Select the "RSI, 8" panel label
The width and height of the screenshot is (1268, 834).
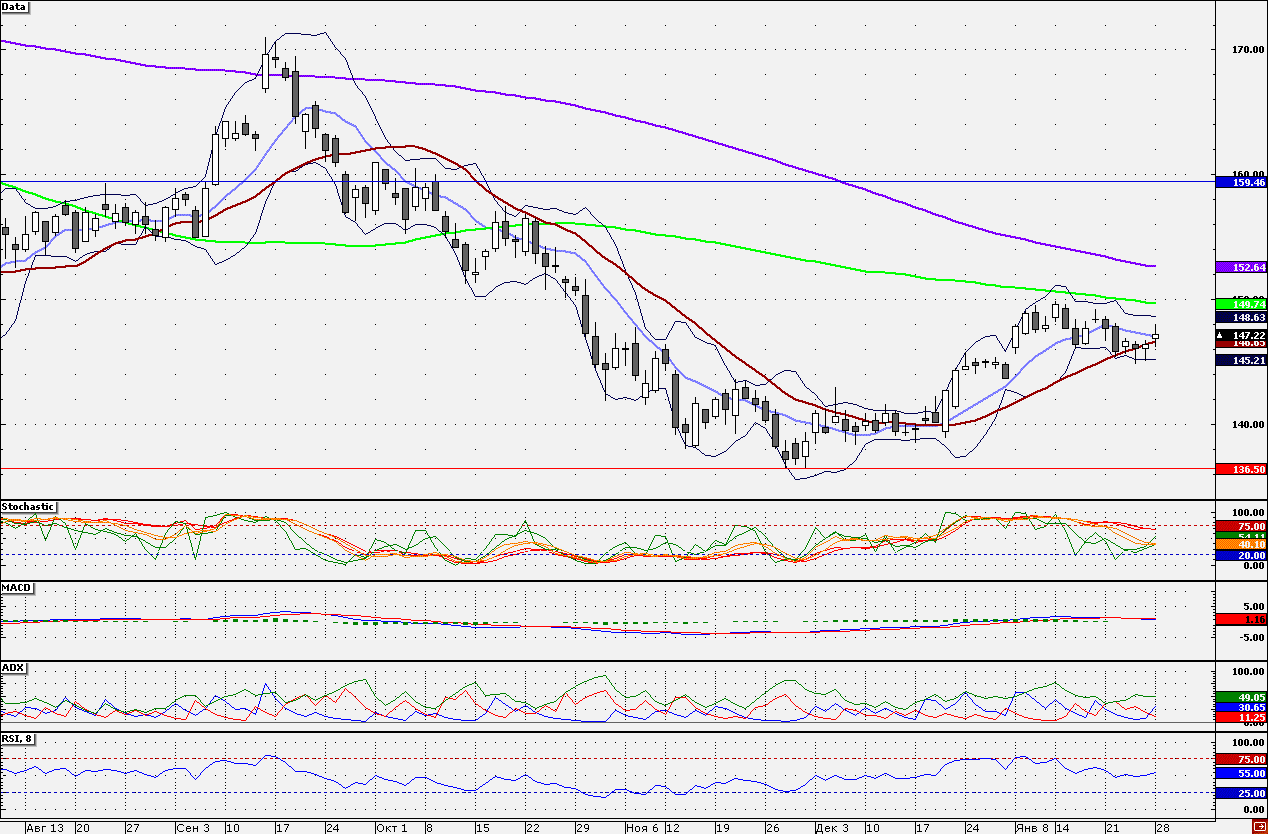[x=18, y=739]
